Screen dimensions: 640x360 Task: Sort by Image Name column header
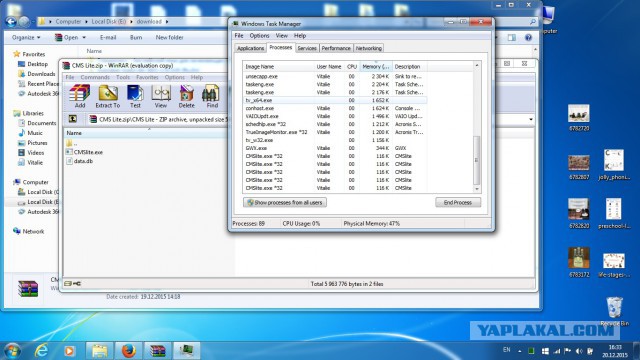278,67
